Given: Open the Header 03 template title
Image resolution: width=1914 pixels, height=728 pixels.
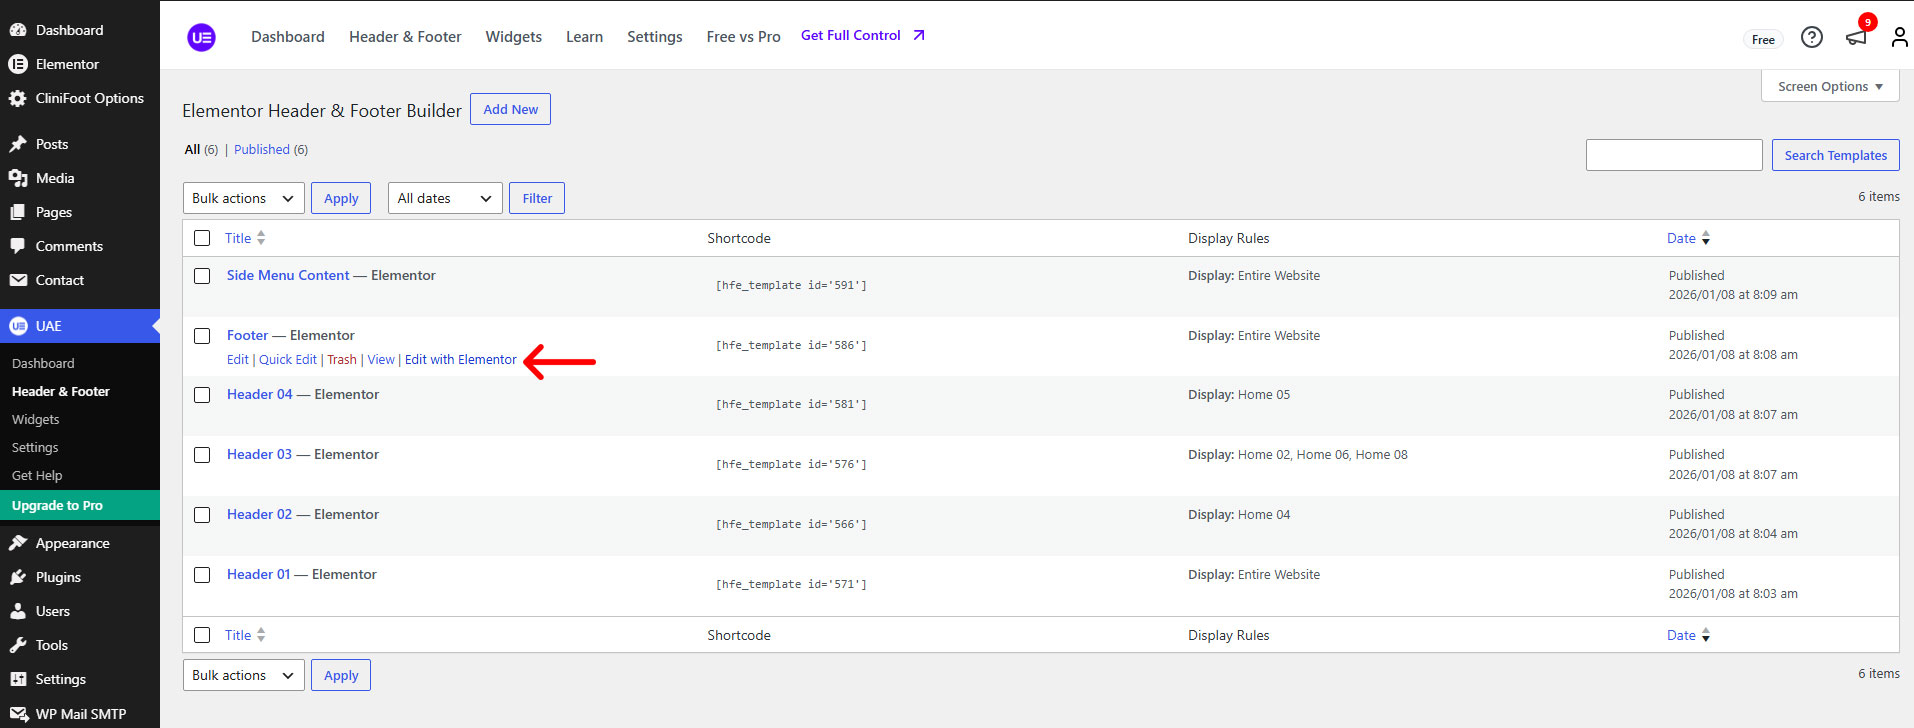Looking at the screenshot, I should tap(259, 454).
